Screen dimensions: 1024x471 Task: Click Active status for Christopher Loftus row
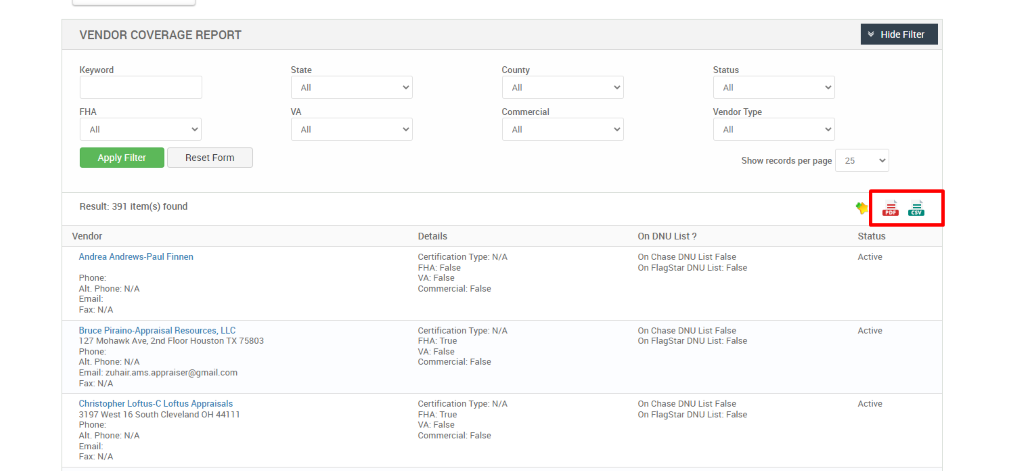870,404
